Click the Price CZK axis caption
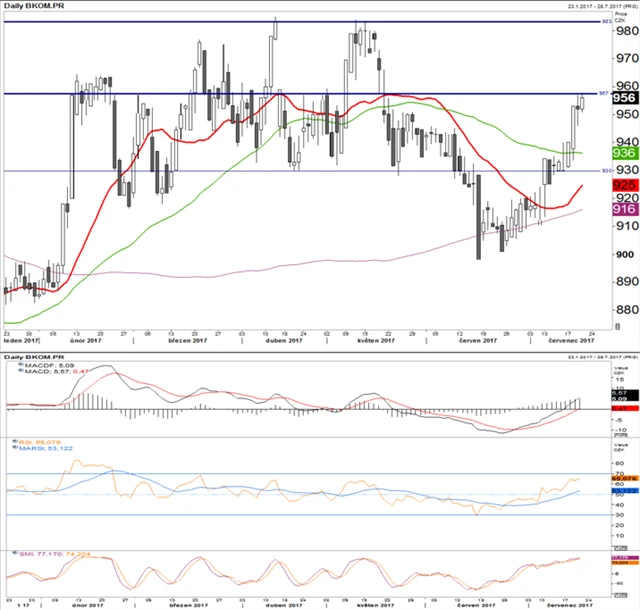Screen dimensions: 640x610 pos(620,17)
